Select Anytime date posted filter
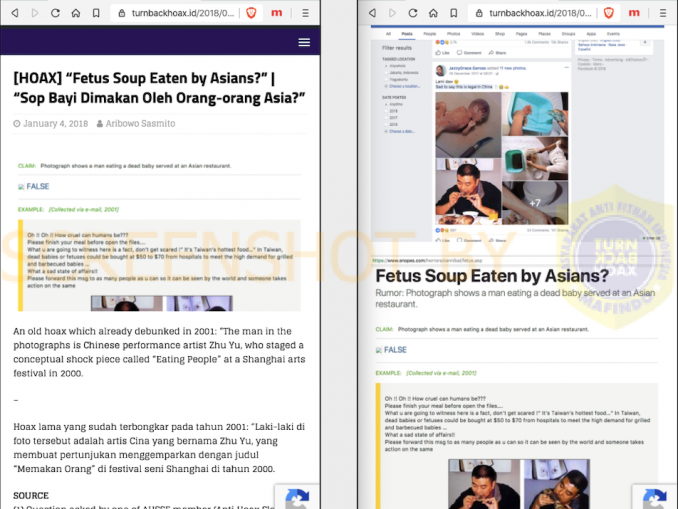The image size is (678, 509). [386, 104]
